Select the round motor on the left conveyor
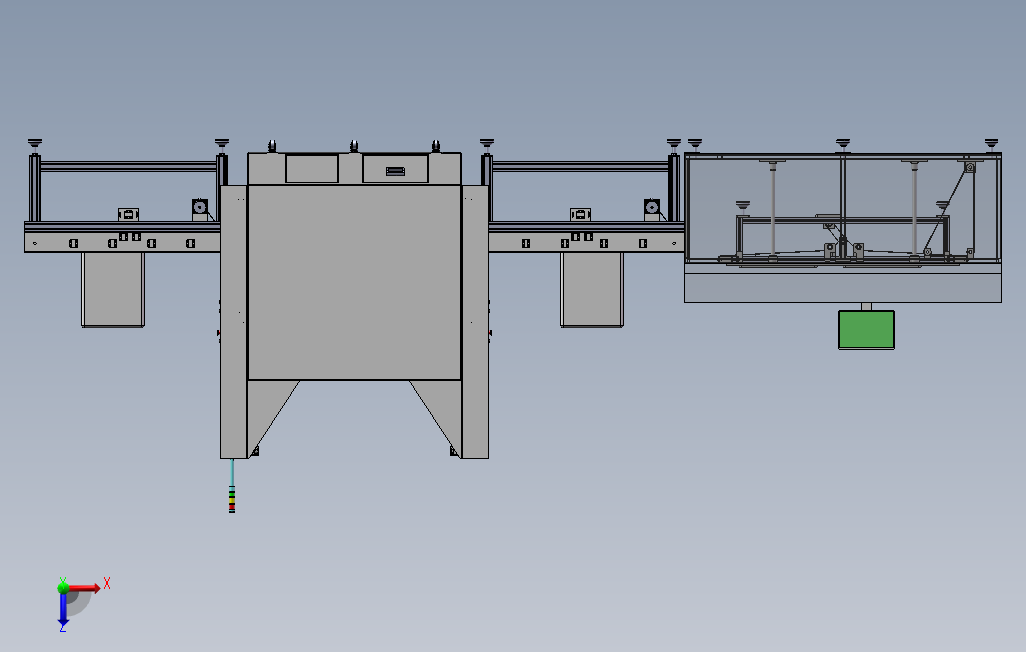Viewport: 1026px width, 652px height. coord(200,207)
